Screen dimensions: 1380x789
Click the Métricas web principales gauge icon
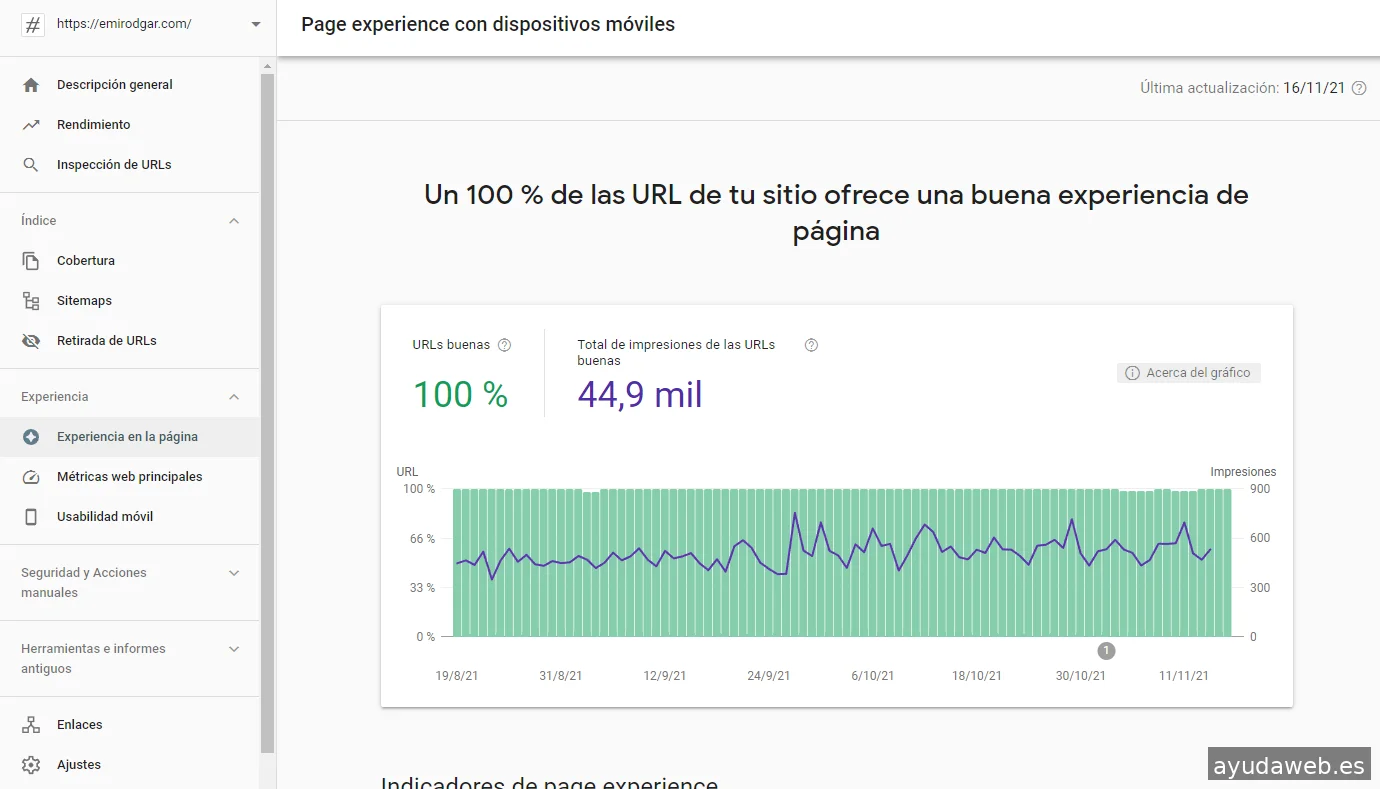tap(31, 477)
